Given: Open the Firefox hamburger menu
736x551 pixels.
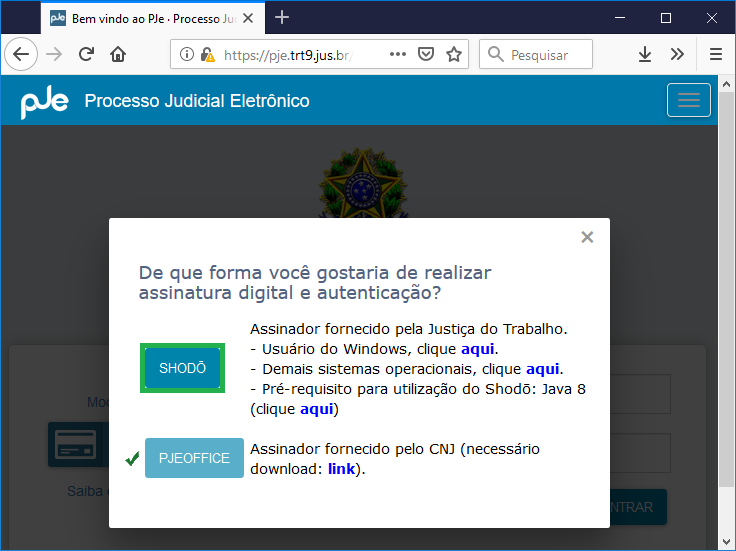Looking at the screenshot, I should click(715, 54).
